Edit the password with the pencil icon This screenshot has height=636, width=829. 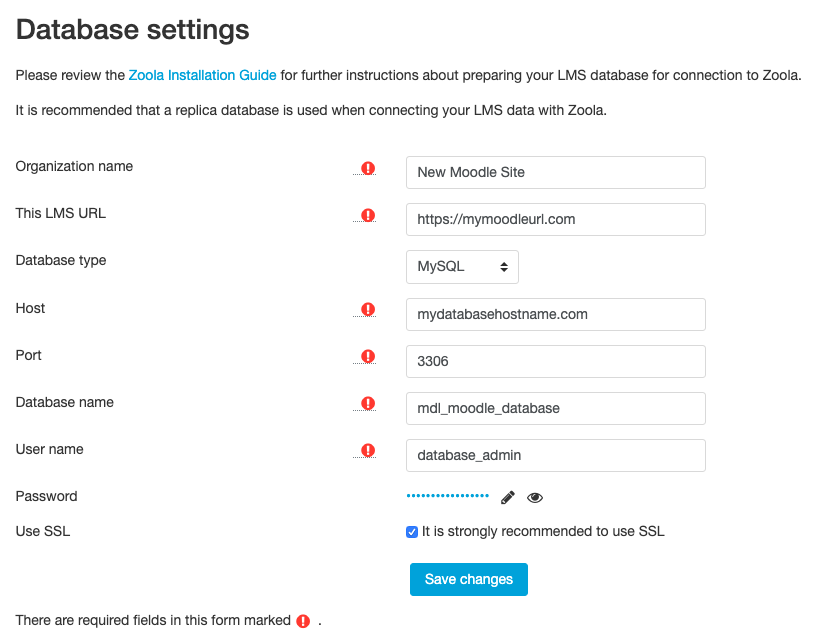tap(508, 497)
